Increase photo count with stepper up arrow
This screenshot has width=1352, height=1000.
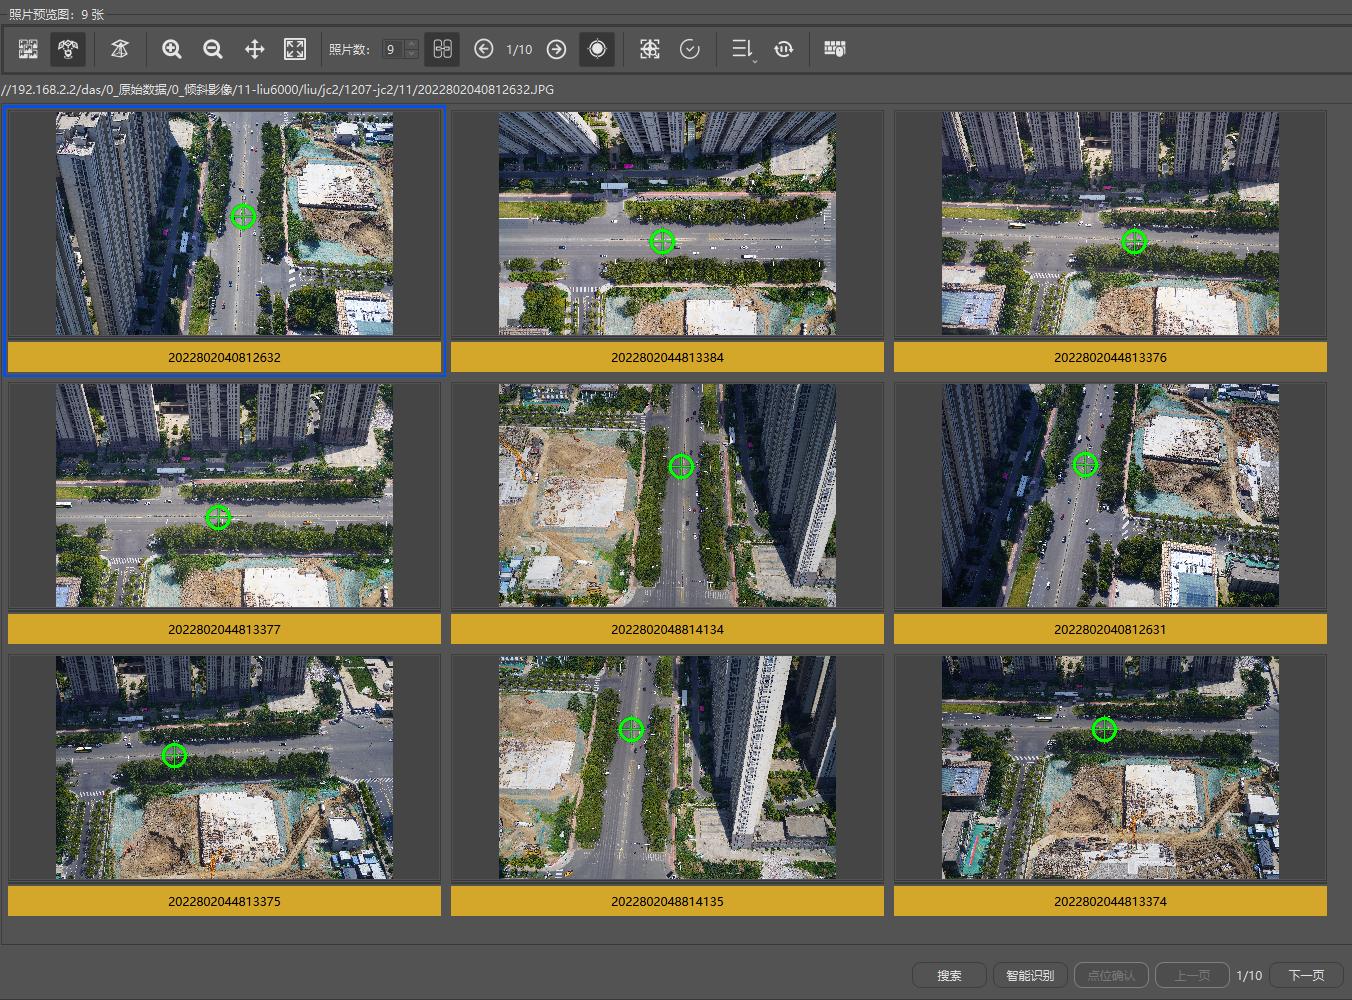click(412, 44)
